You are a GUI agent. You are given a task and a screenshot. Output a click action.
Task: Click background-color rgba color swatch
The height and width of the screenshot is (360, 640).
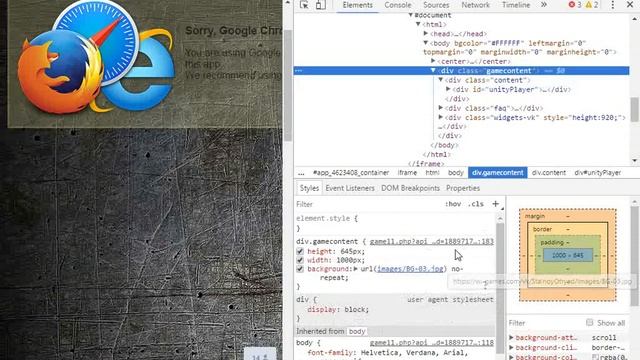[x=596, y=357]
